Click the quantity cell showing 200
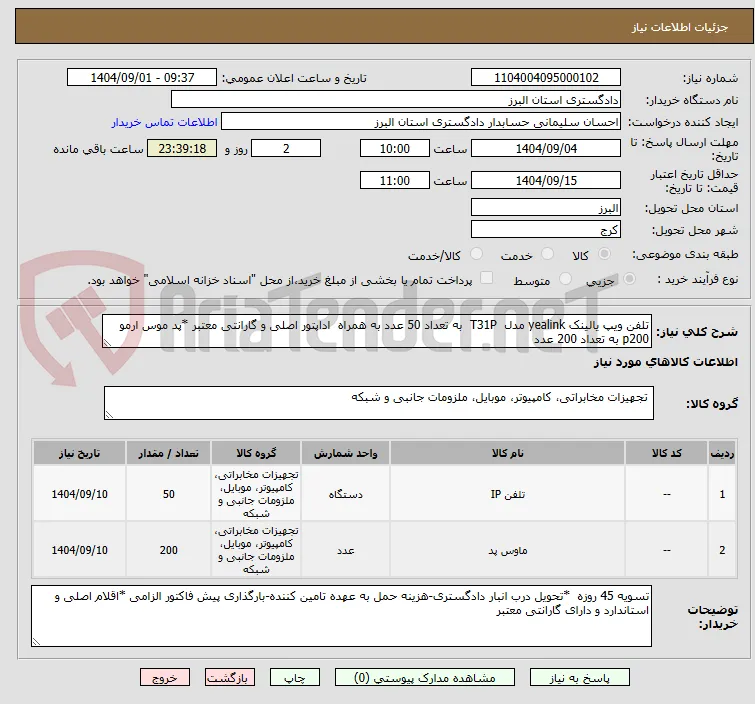 coord(169,550)
